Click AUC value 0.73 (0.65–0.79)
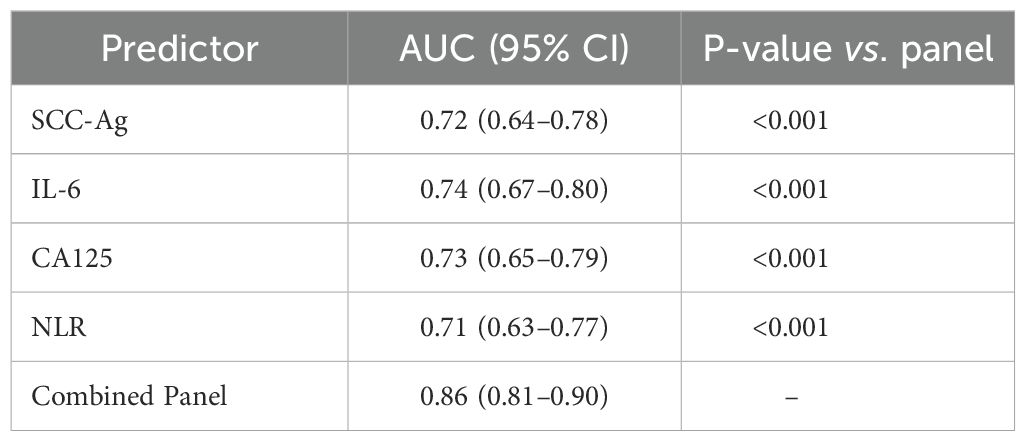This screenshot has width=1026, height=441. tap(515, 259)
